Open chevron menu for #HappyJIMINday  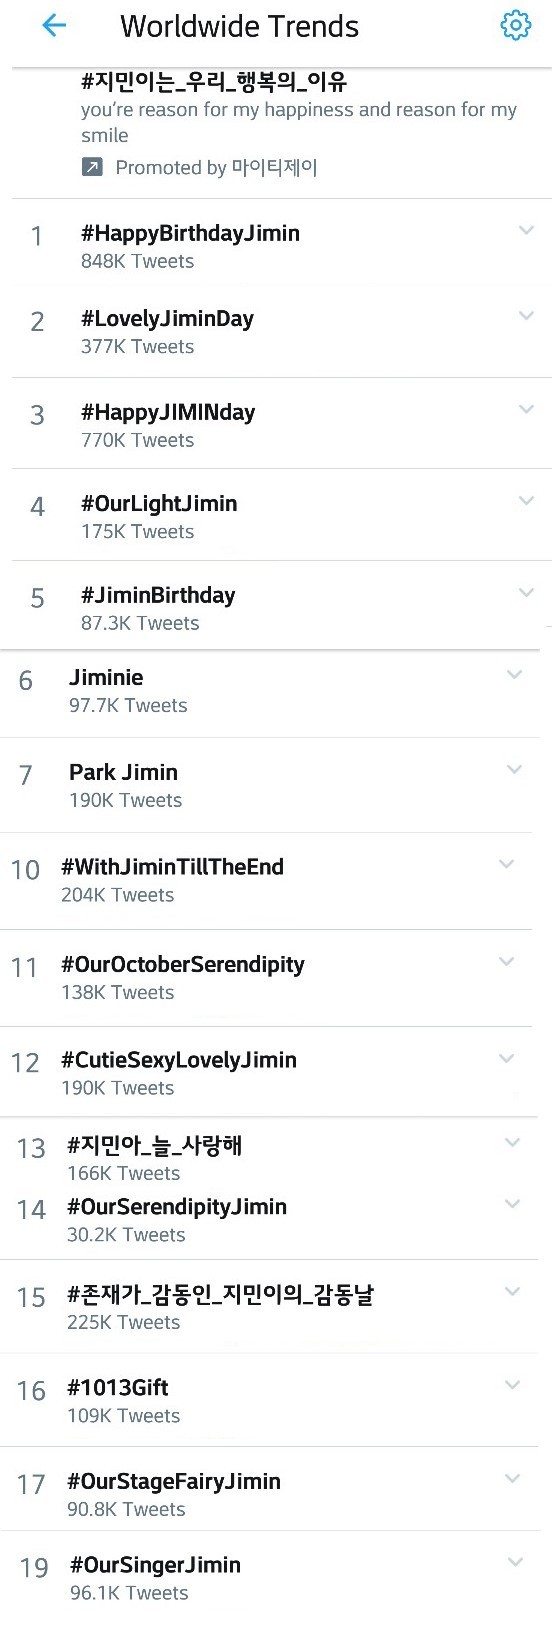tap(526, 409)
